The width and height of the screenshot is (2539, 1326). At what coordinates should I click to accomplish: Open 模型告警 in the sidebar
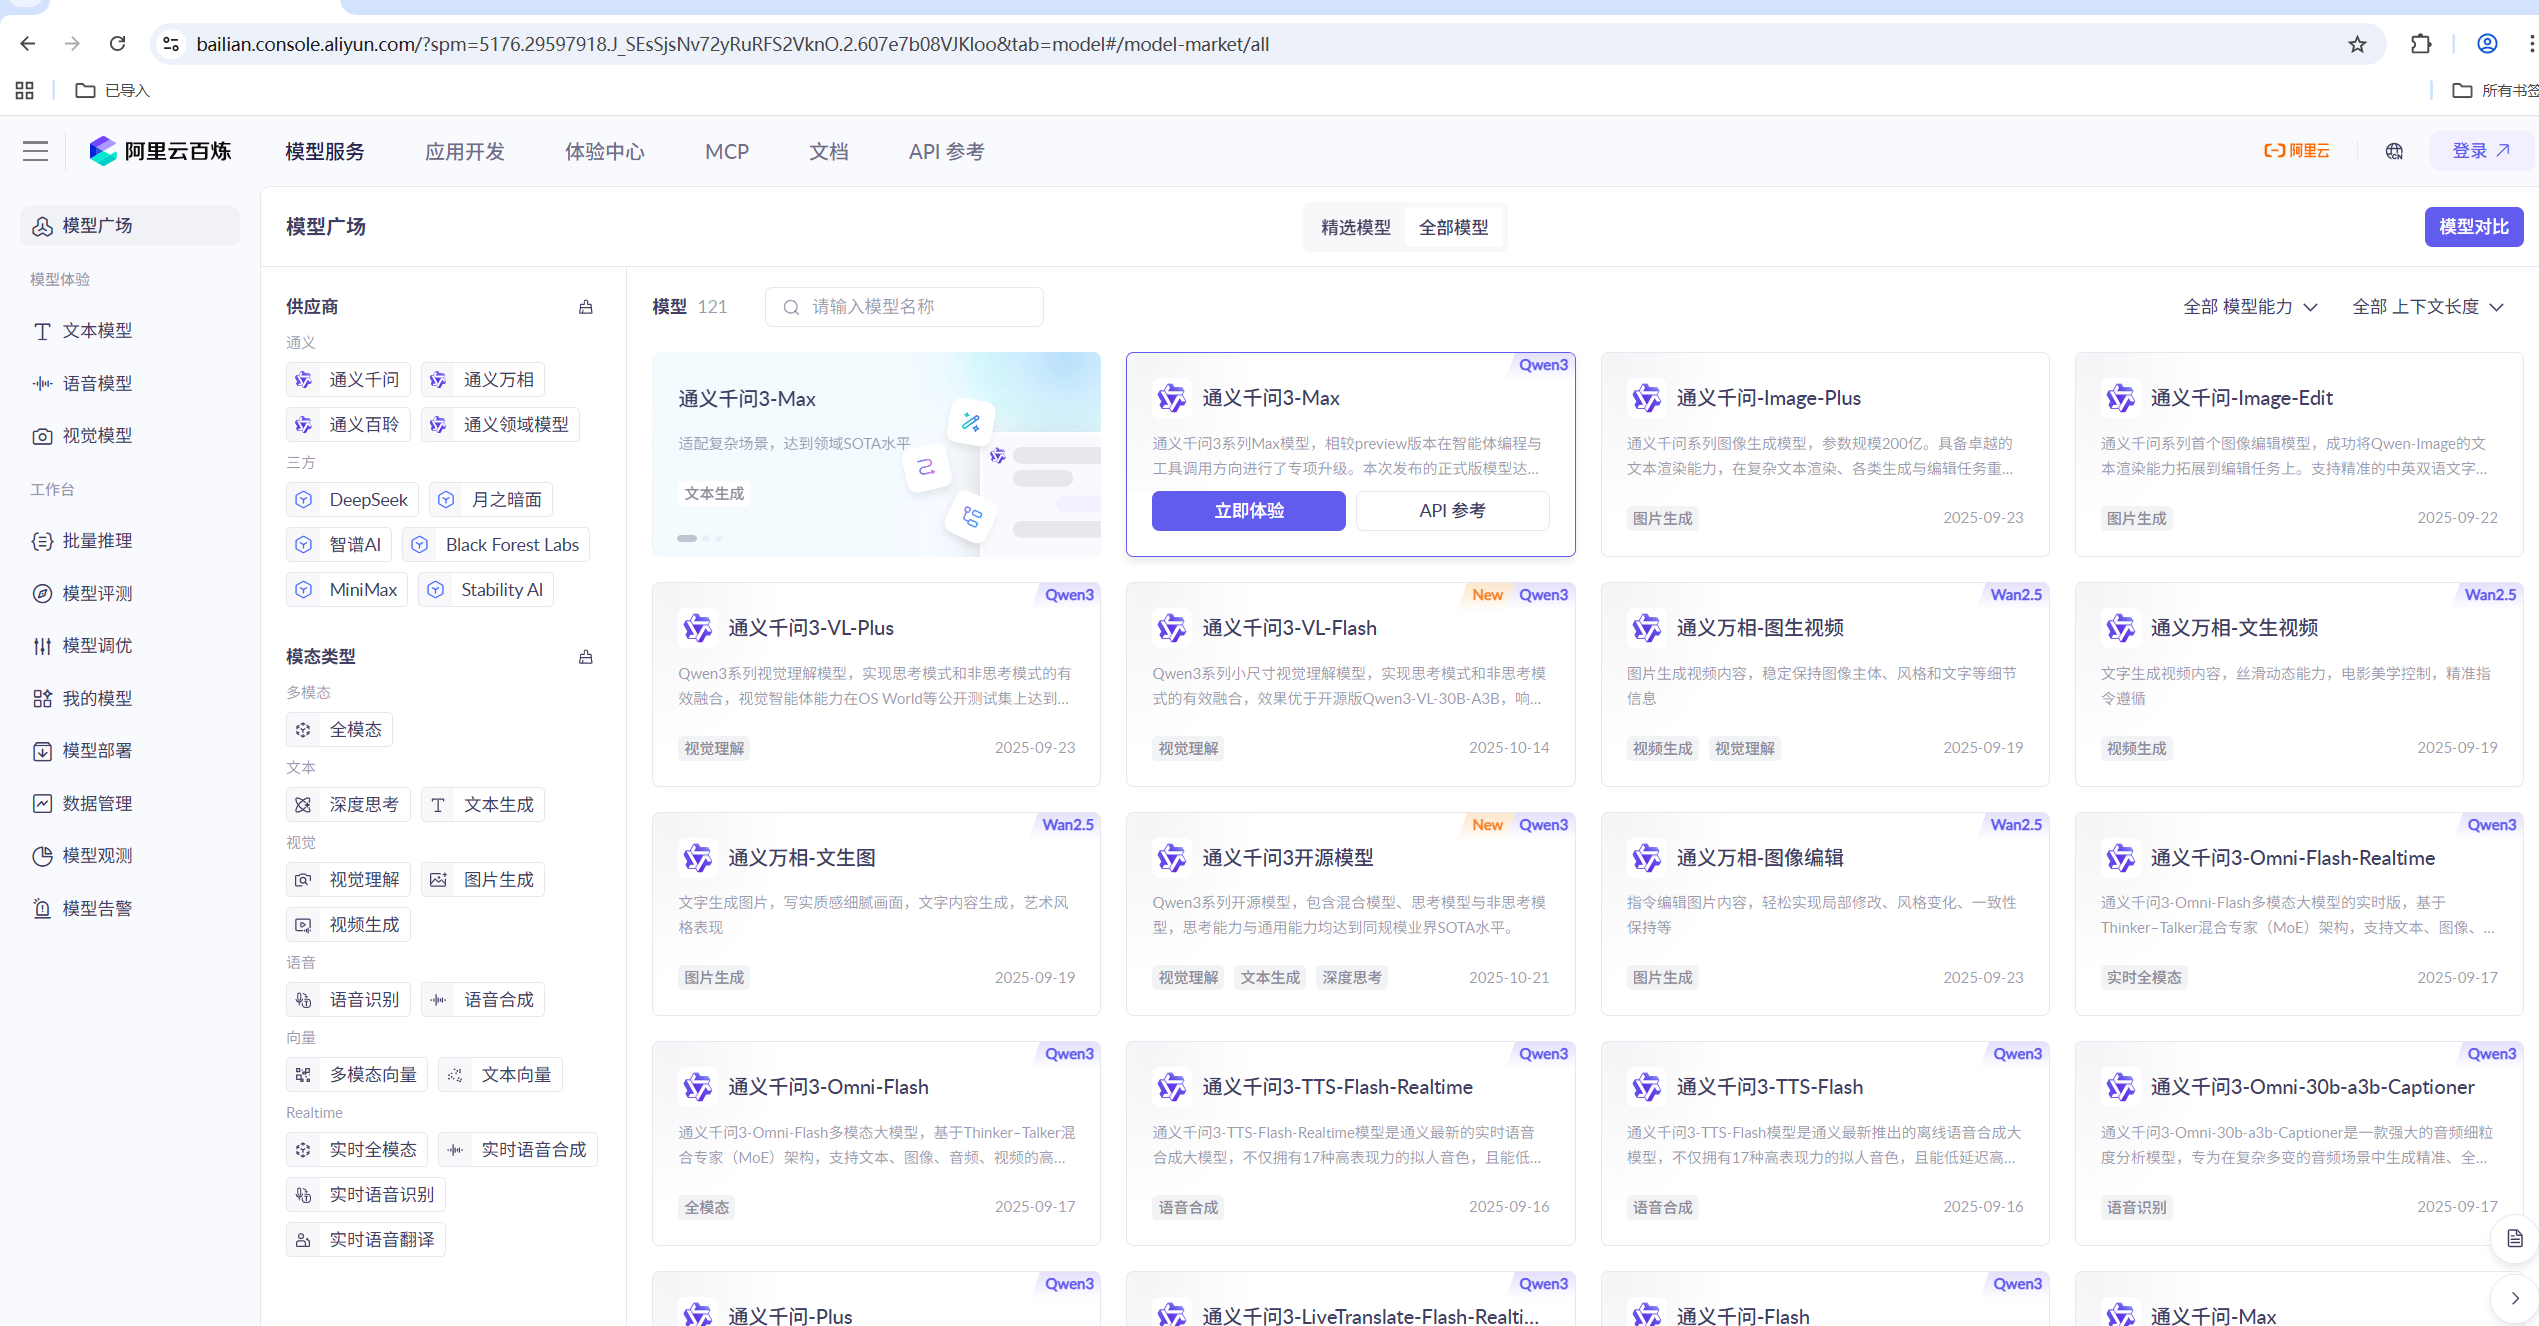[x=97, y=908]
